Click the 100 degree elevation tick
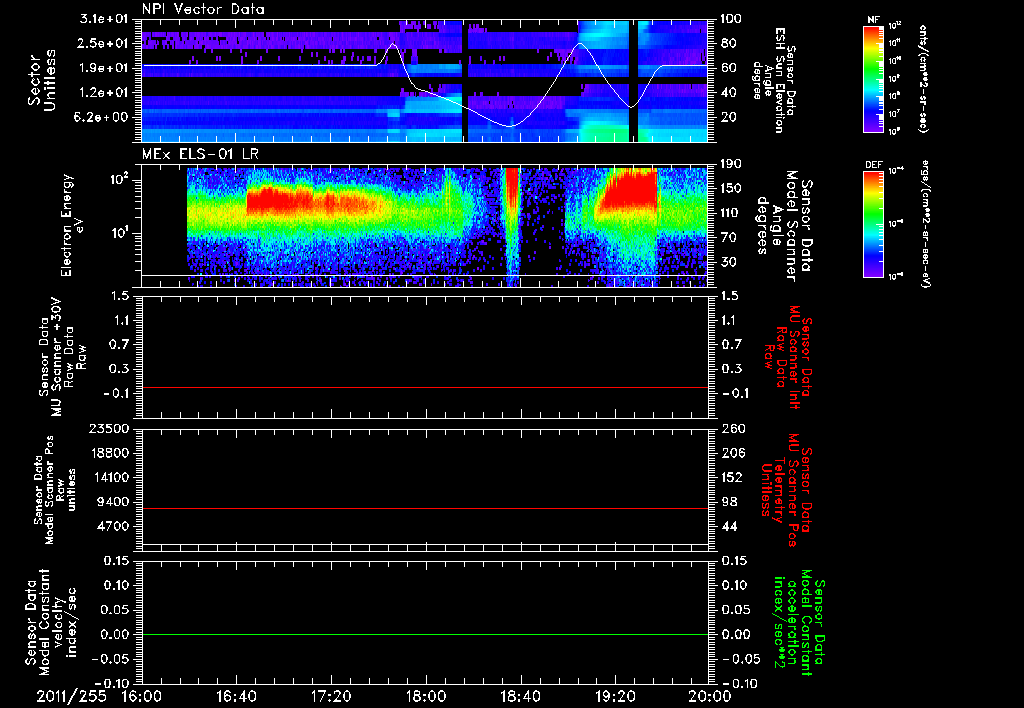This screenshot has width=1024, height=708. pyautogui.click(x=731, y=19)
